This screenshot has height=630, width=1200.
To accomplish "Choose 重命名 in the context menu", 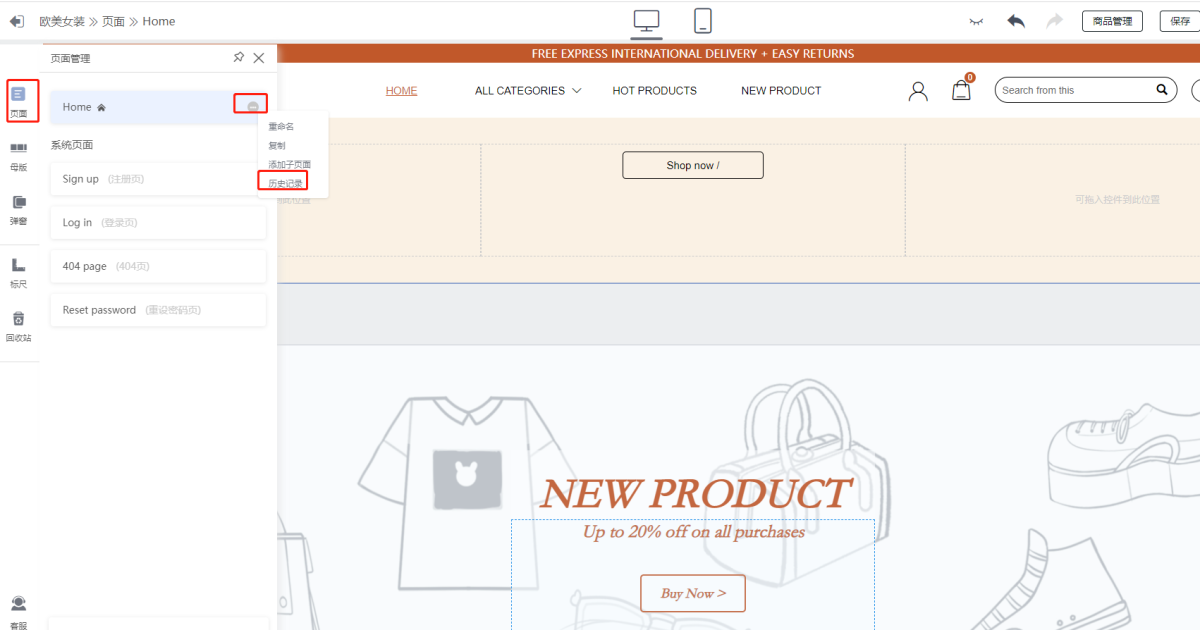I will (281, 127).
